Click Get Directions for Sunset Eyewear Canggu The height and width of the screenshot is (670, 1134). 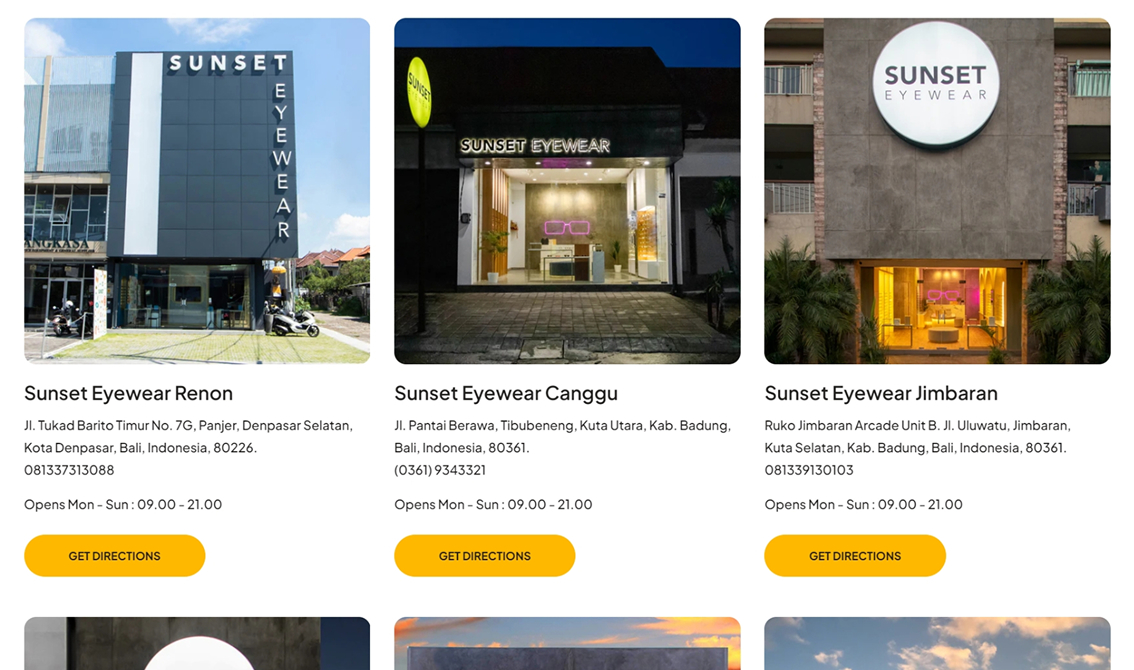click(485, 556)
